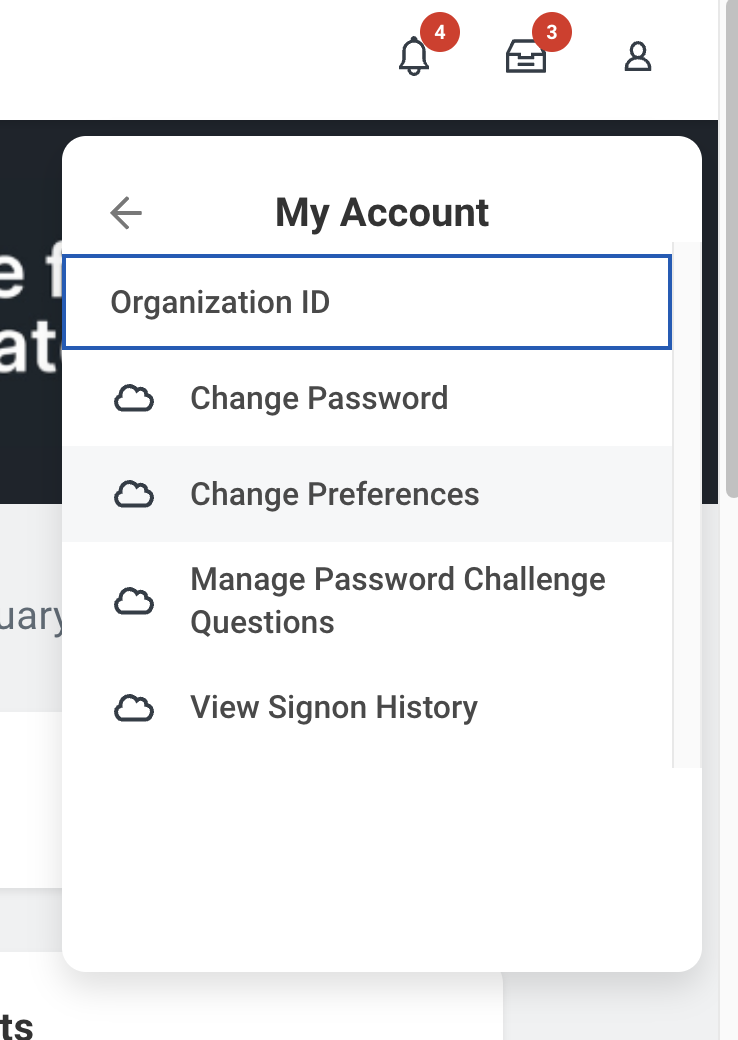The width and height of the screenshot is (738, 1040).
Task: Click the back arrow beside My Account
Action: (126, 213)
